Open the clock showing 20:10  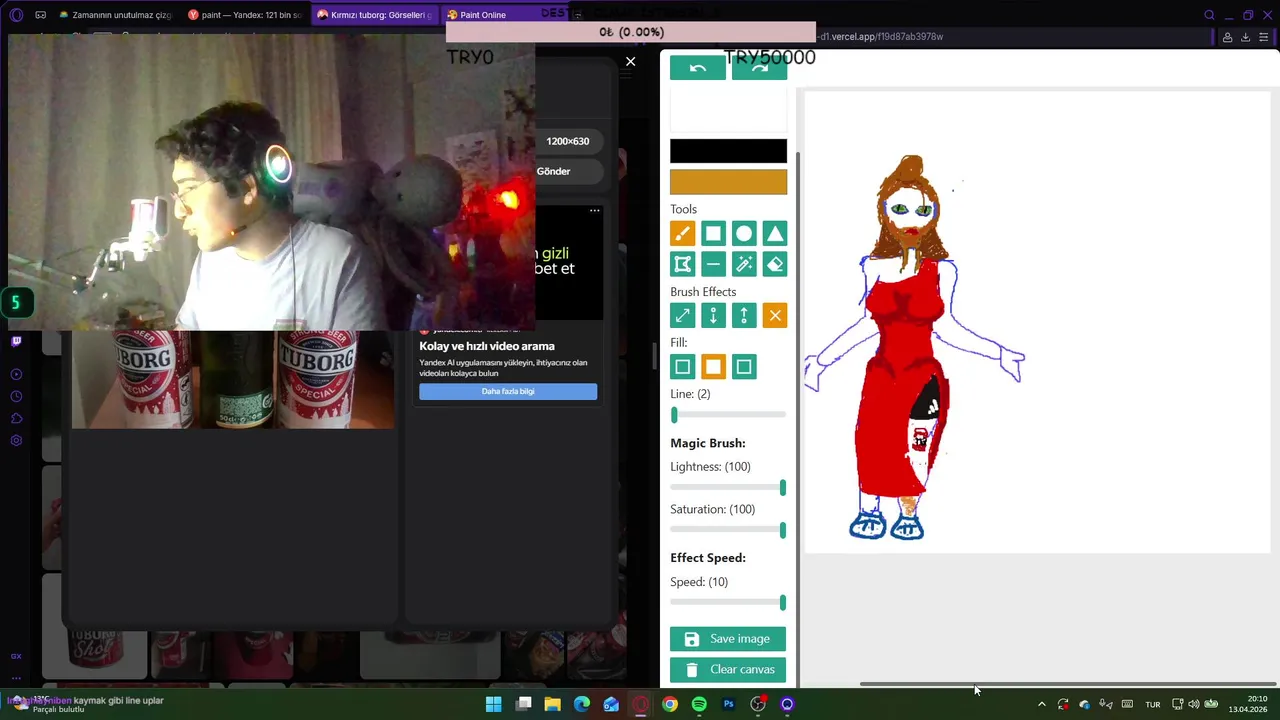point(1250,704)
